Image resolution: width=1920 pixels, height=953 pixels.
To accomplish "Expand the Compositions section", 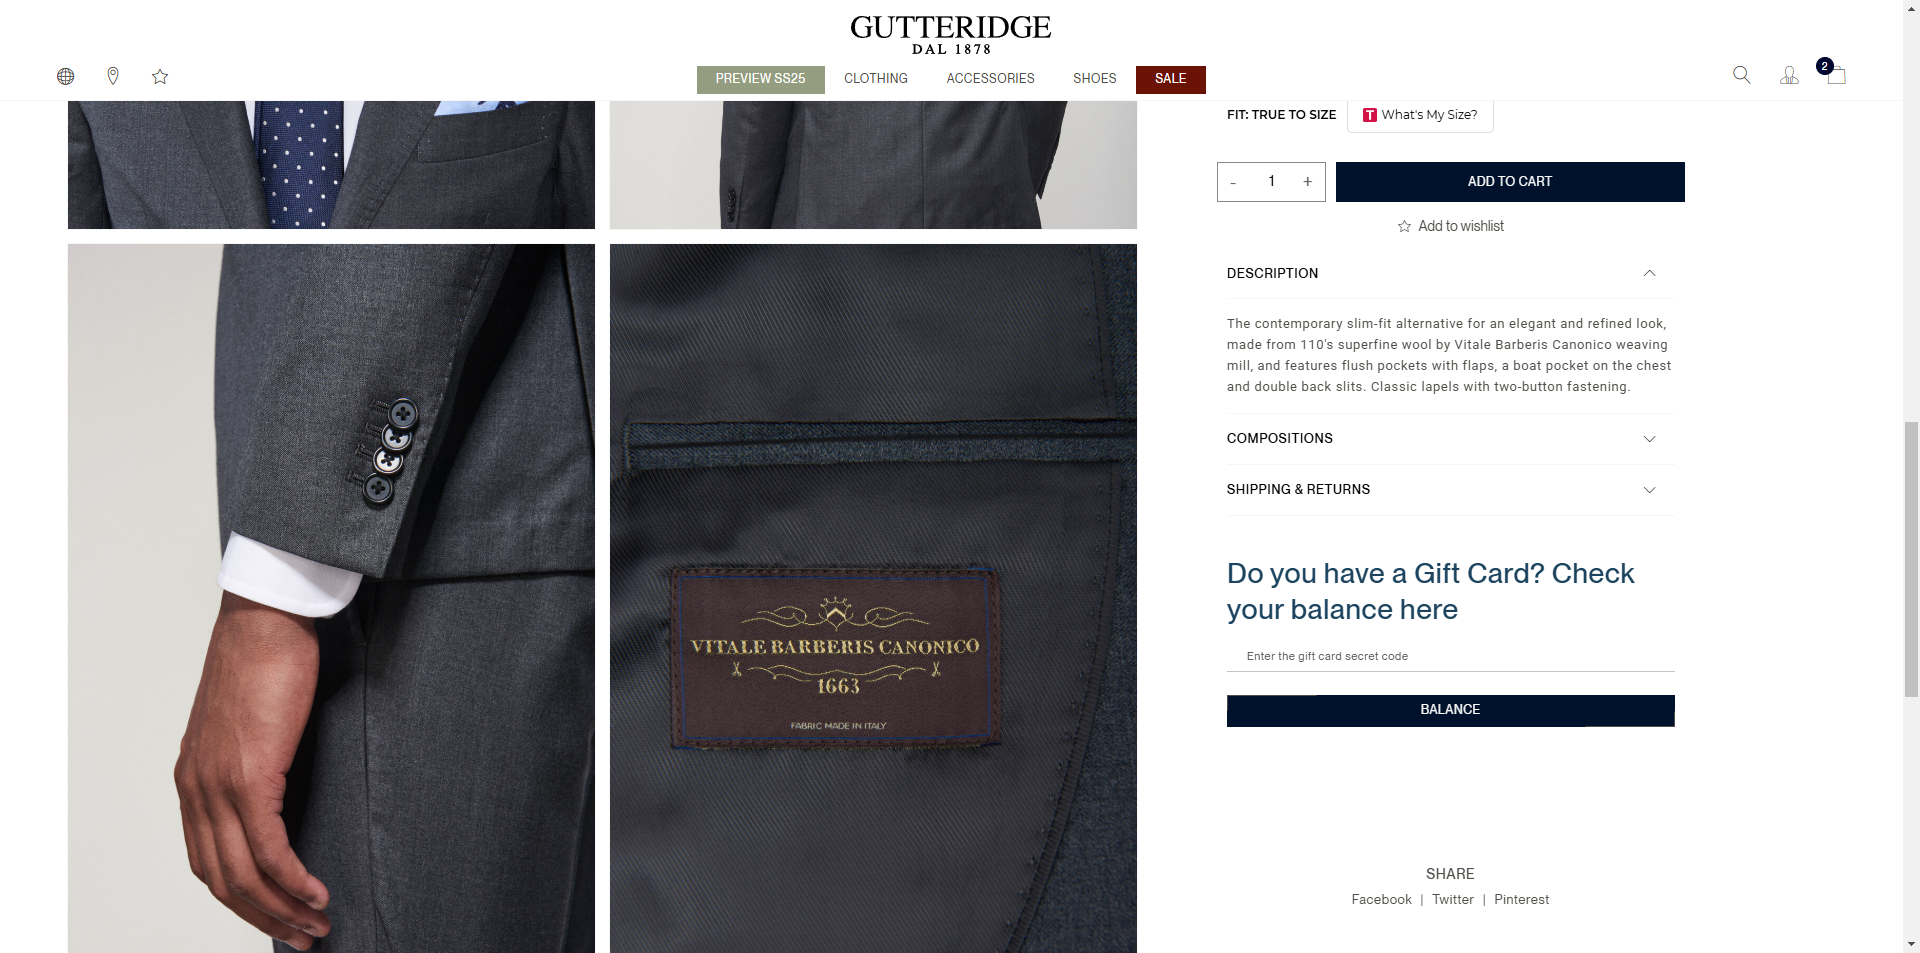I will [x=1450, y=439].
